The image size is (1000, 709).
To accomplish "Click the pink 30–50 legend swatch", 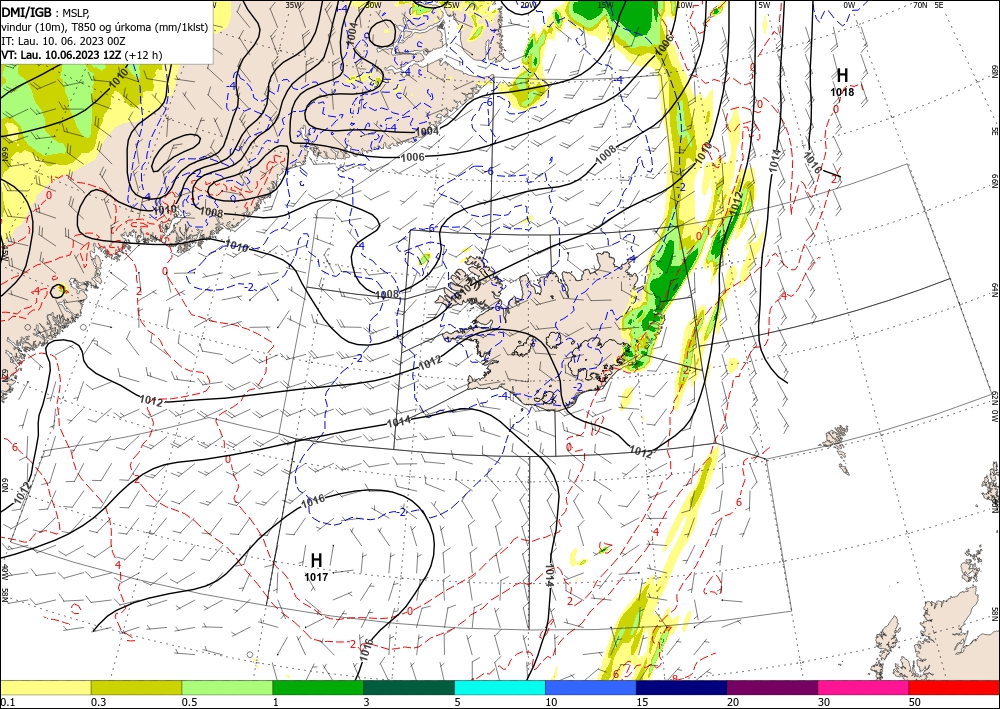I will pyautogui.click(x=864, y=687).
